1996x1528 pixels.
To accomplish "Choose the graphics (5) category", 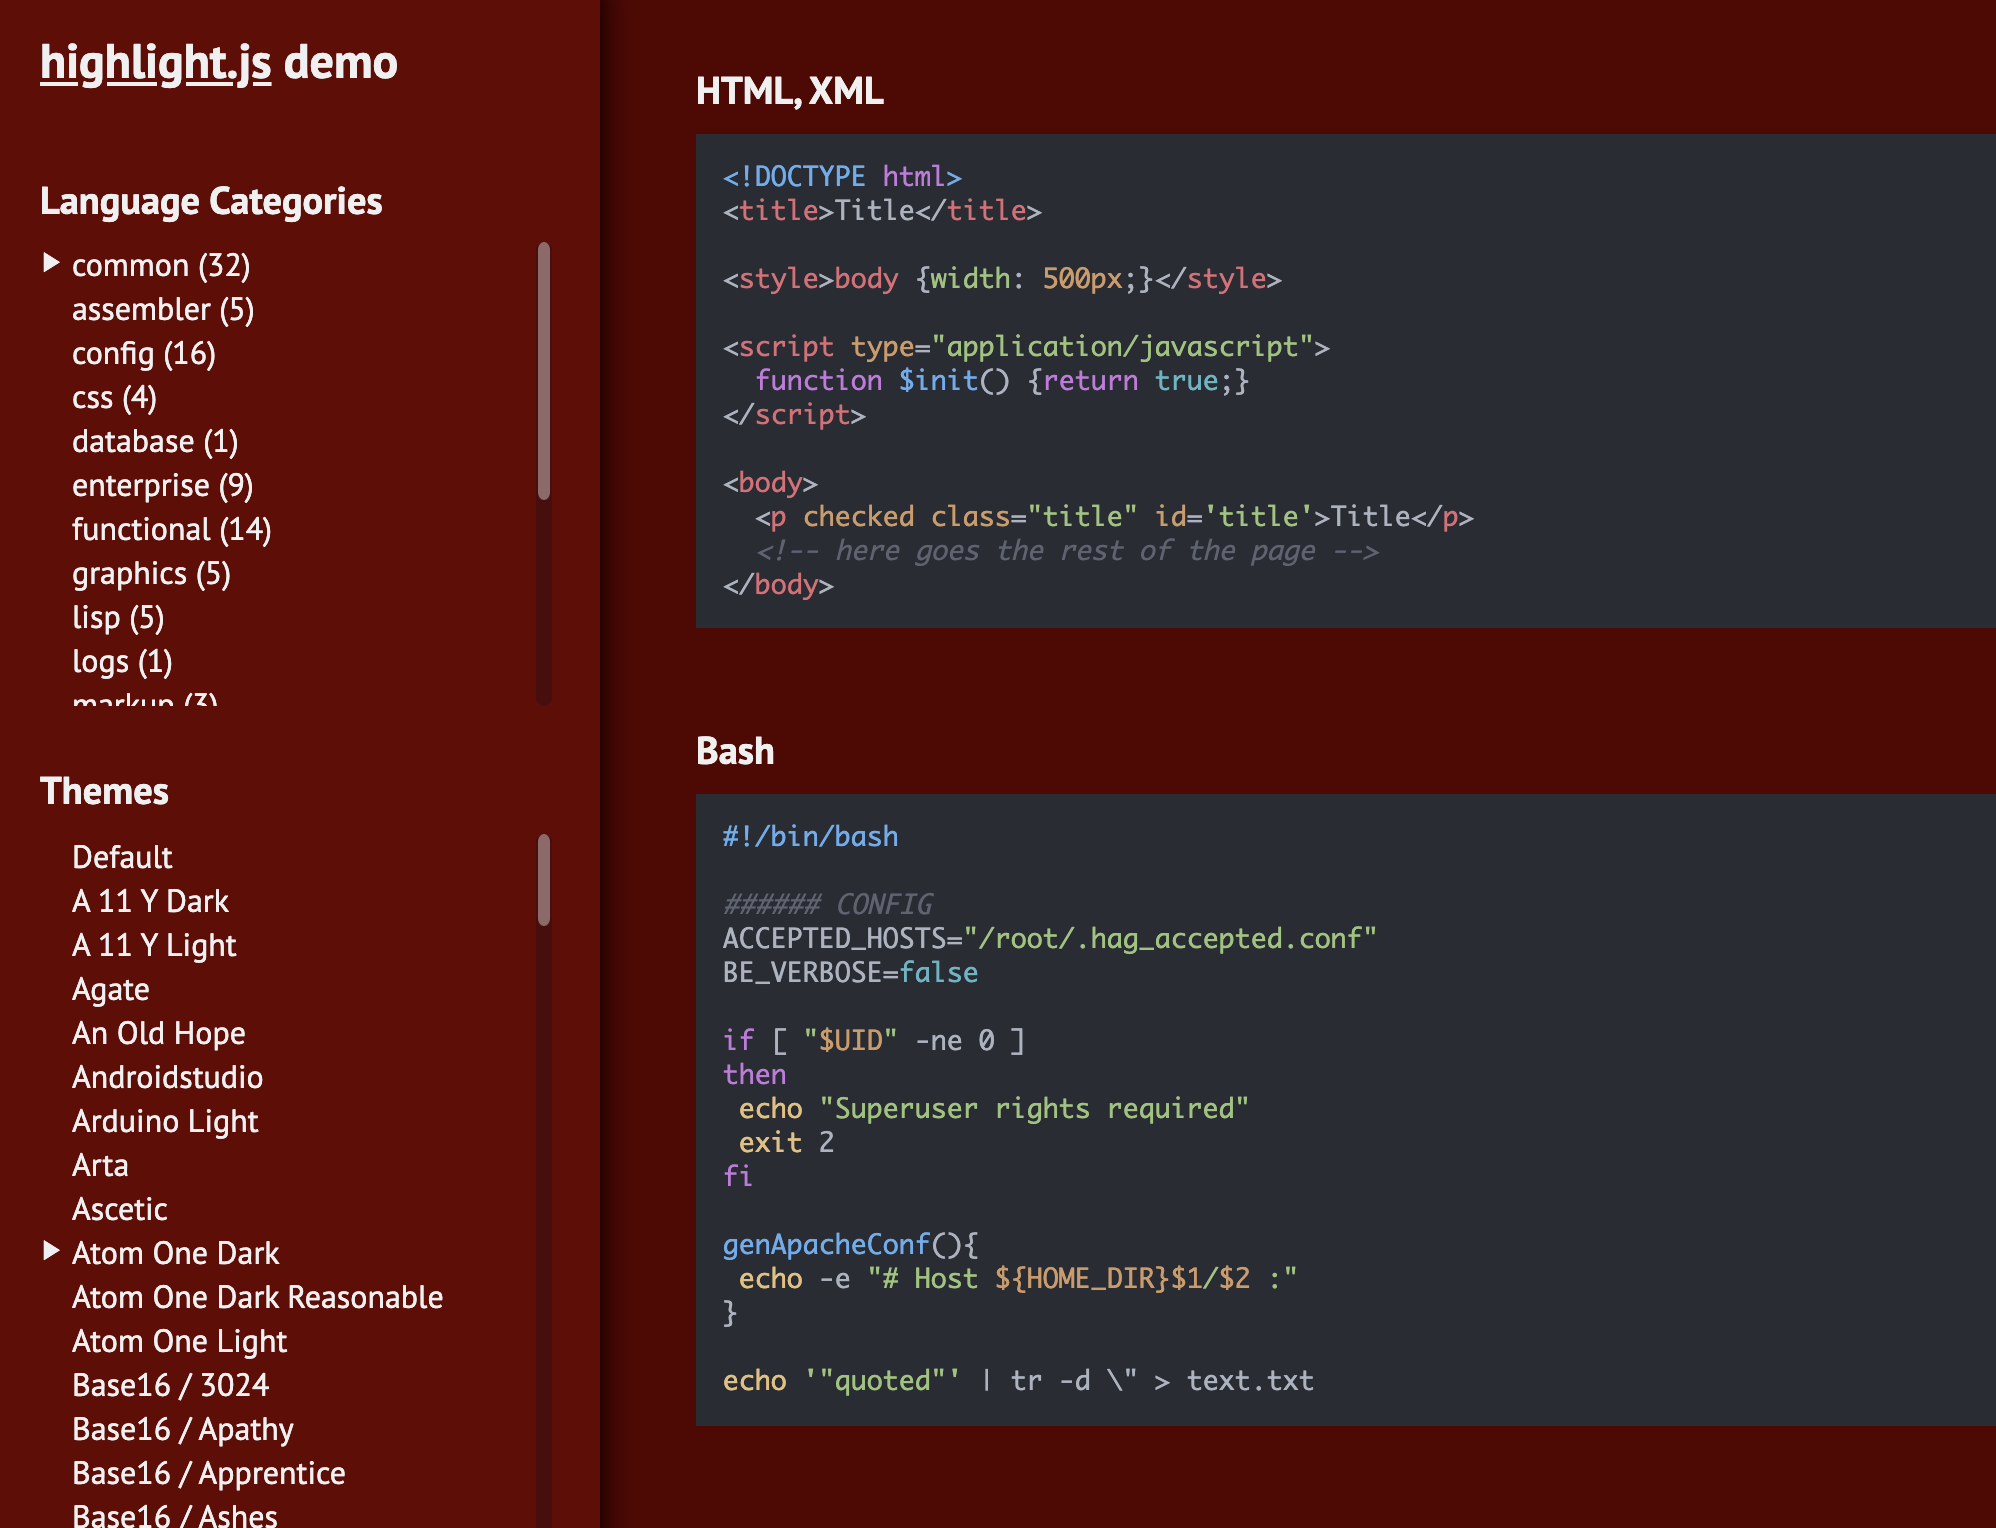I will 151,574.
